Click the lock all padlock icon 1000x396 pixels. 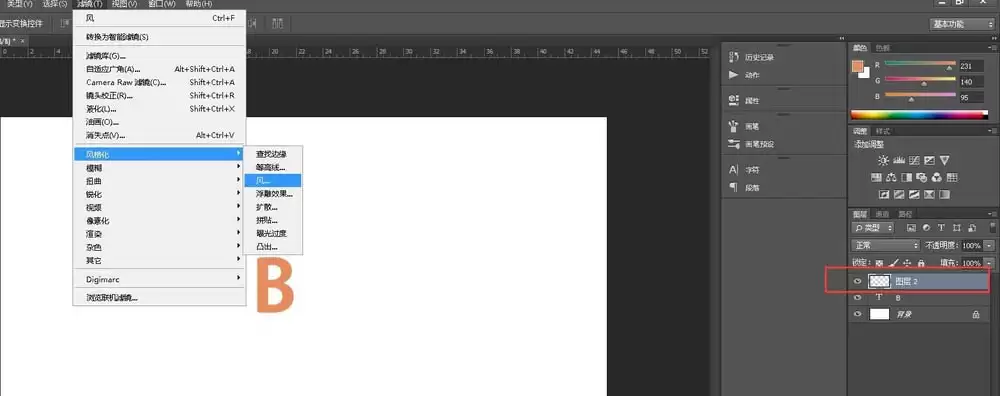pyautogui.click(x=921, y=263)
